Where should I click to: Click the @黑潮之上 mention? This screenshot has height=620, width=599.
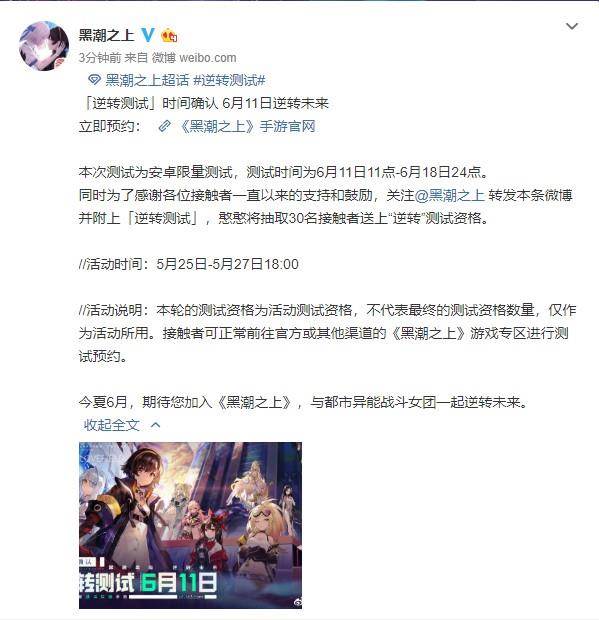pos(450,195)
